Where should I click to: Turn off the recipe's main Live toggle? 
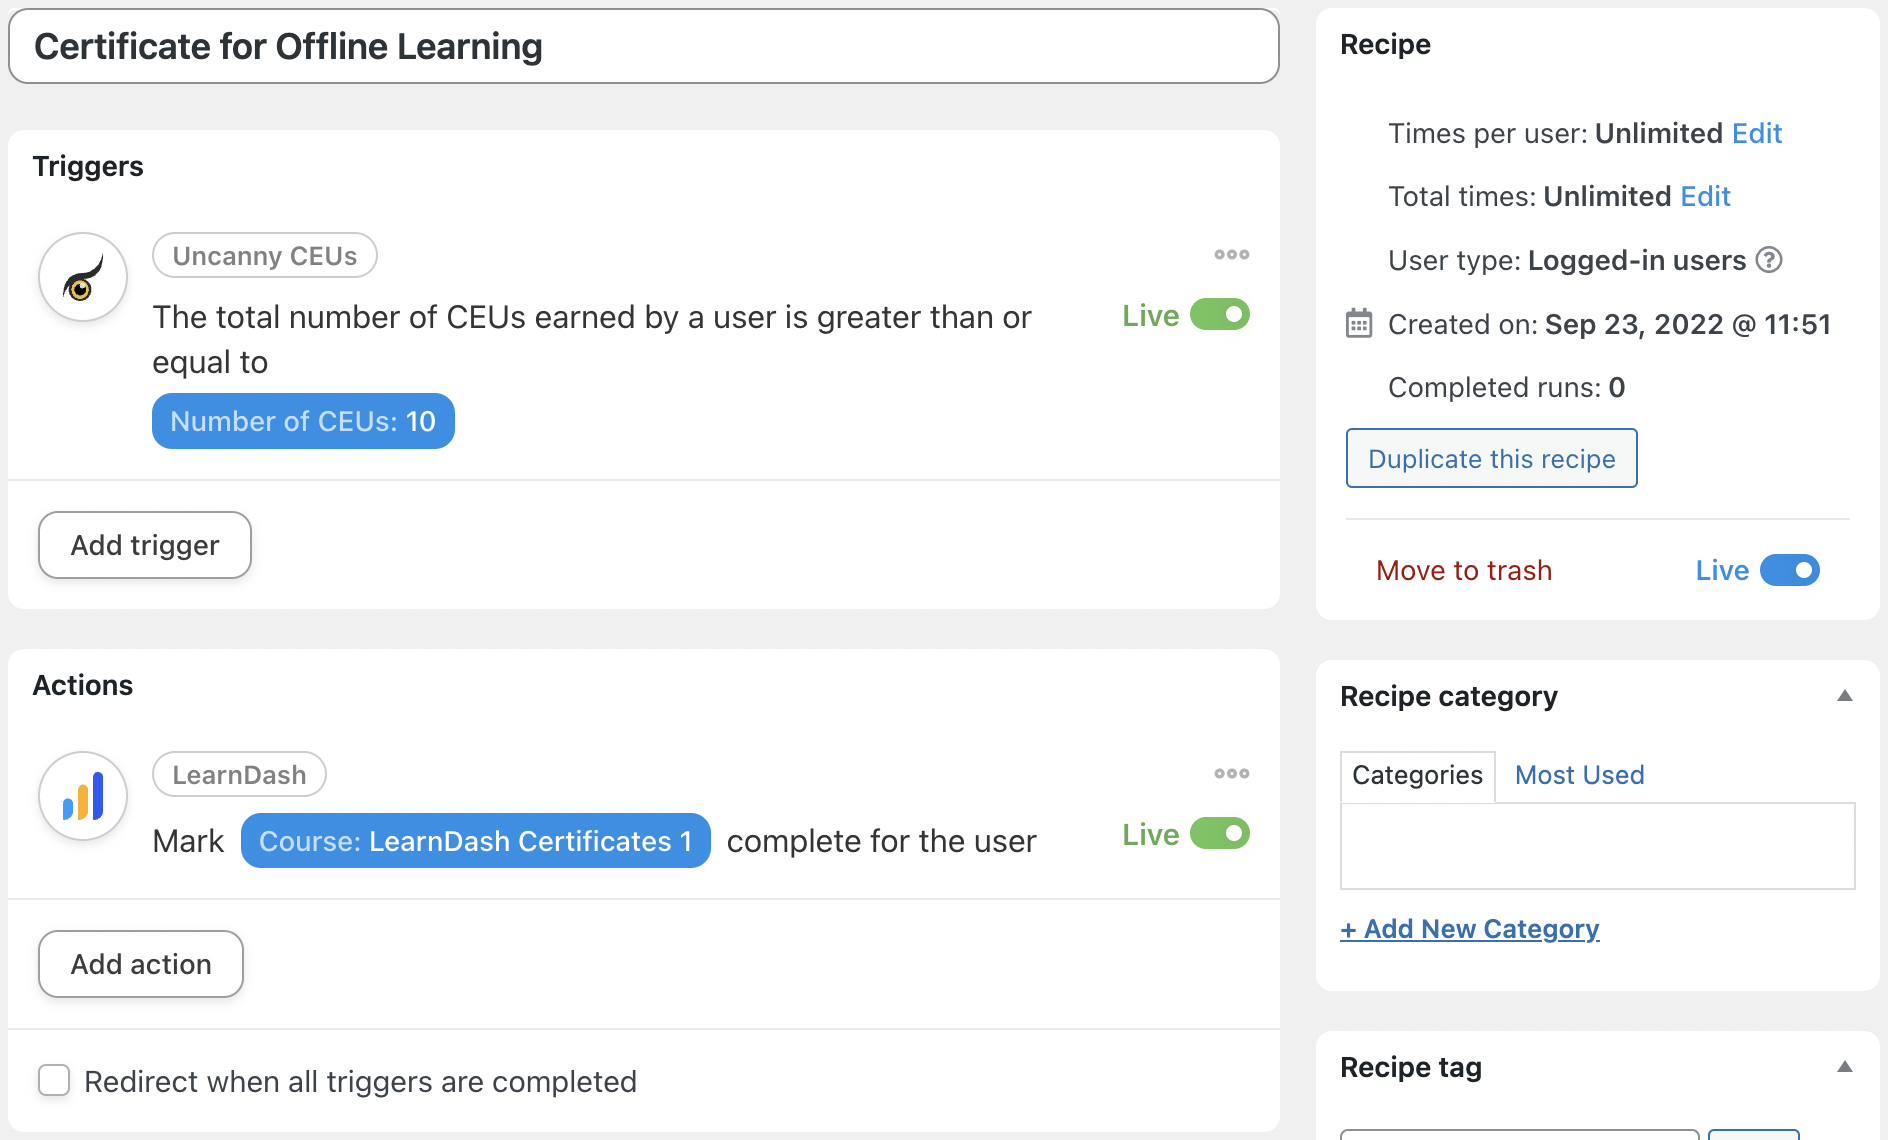click(1787, 570)
